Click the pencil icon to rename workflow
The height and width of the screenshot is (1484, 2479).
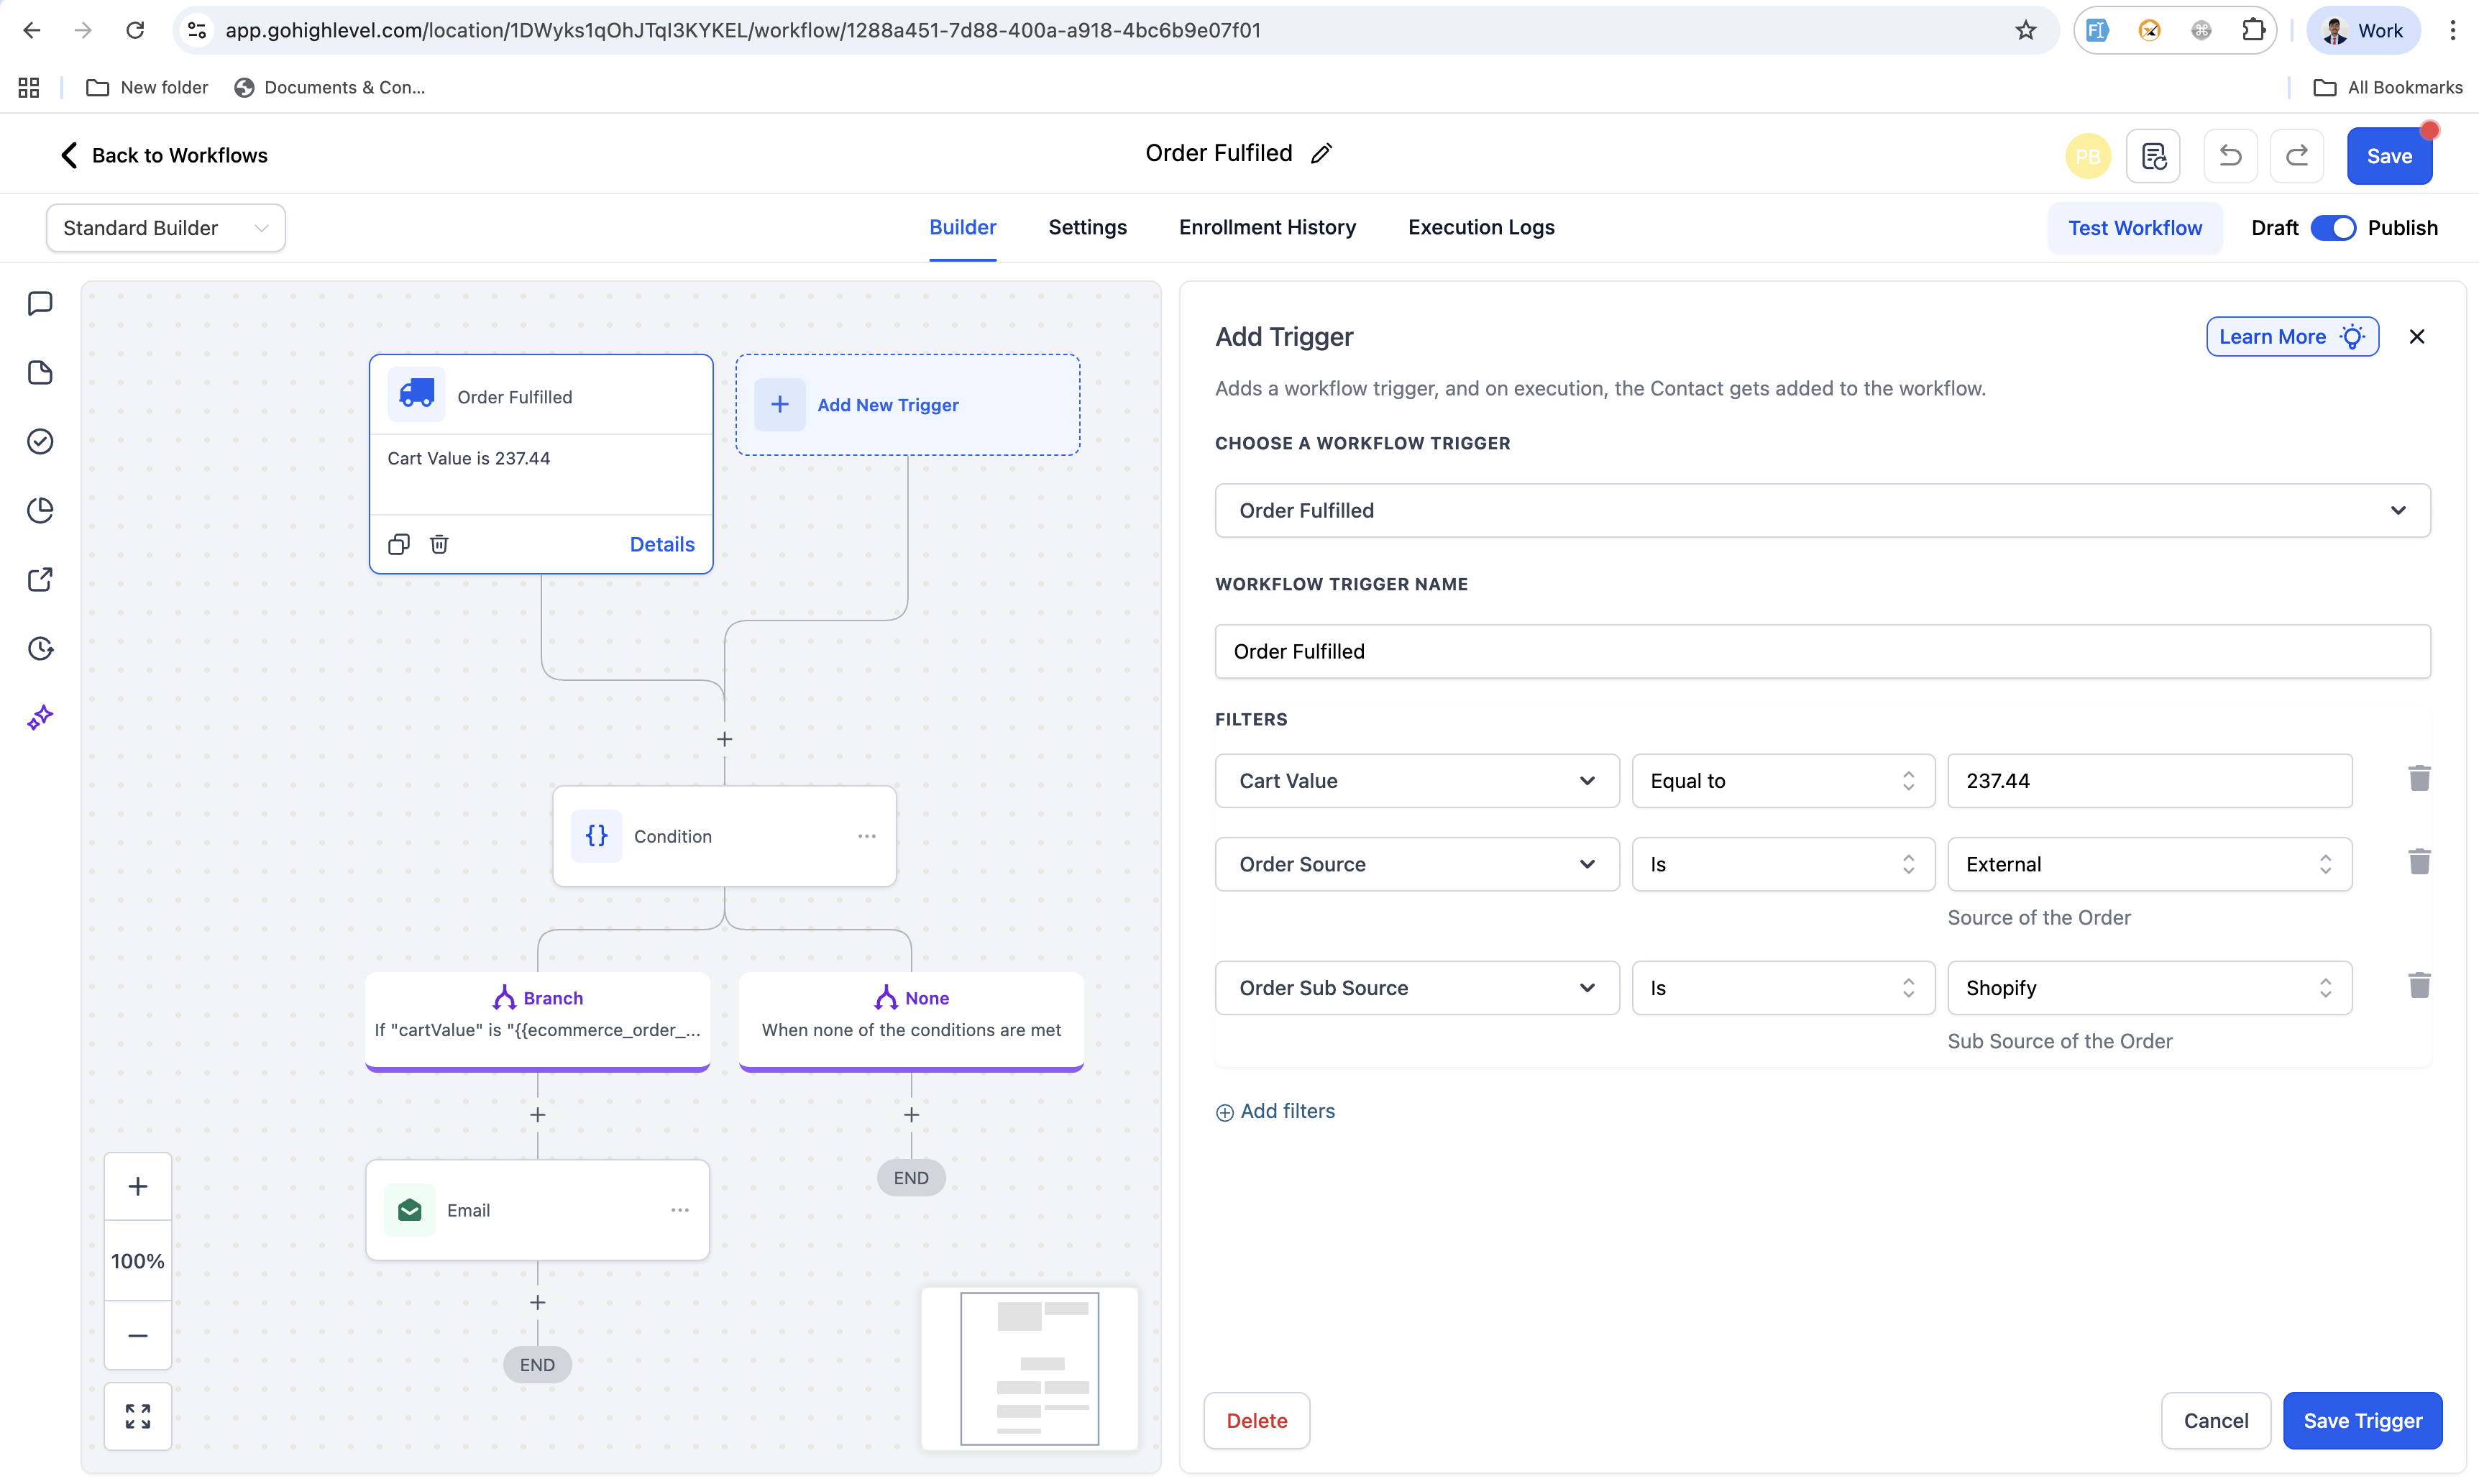coord(1321,154)
